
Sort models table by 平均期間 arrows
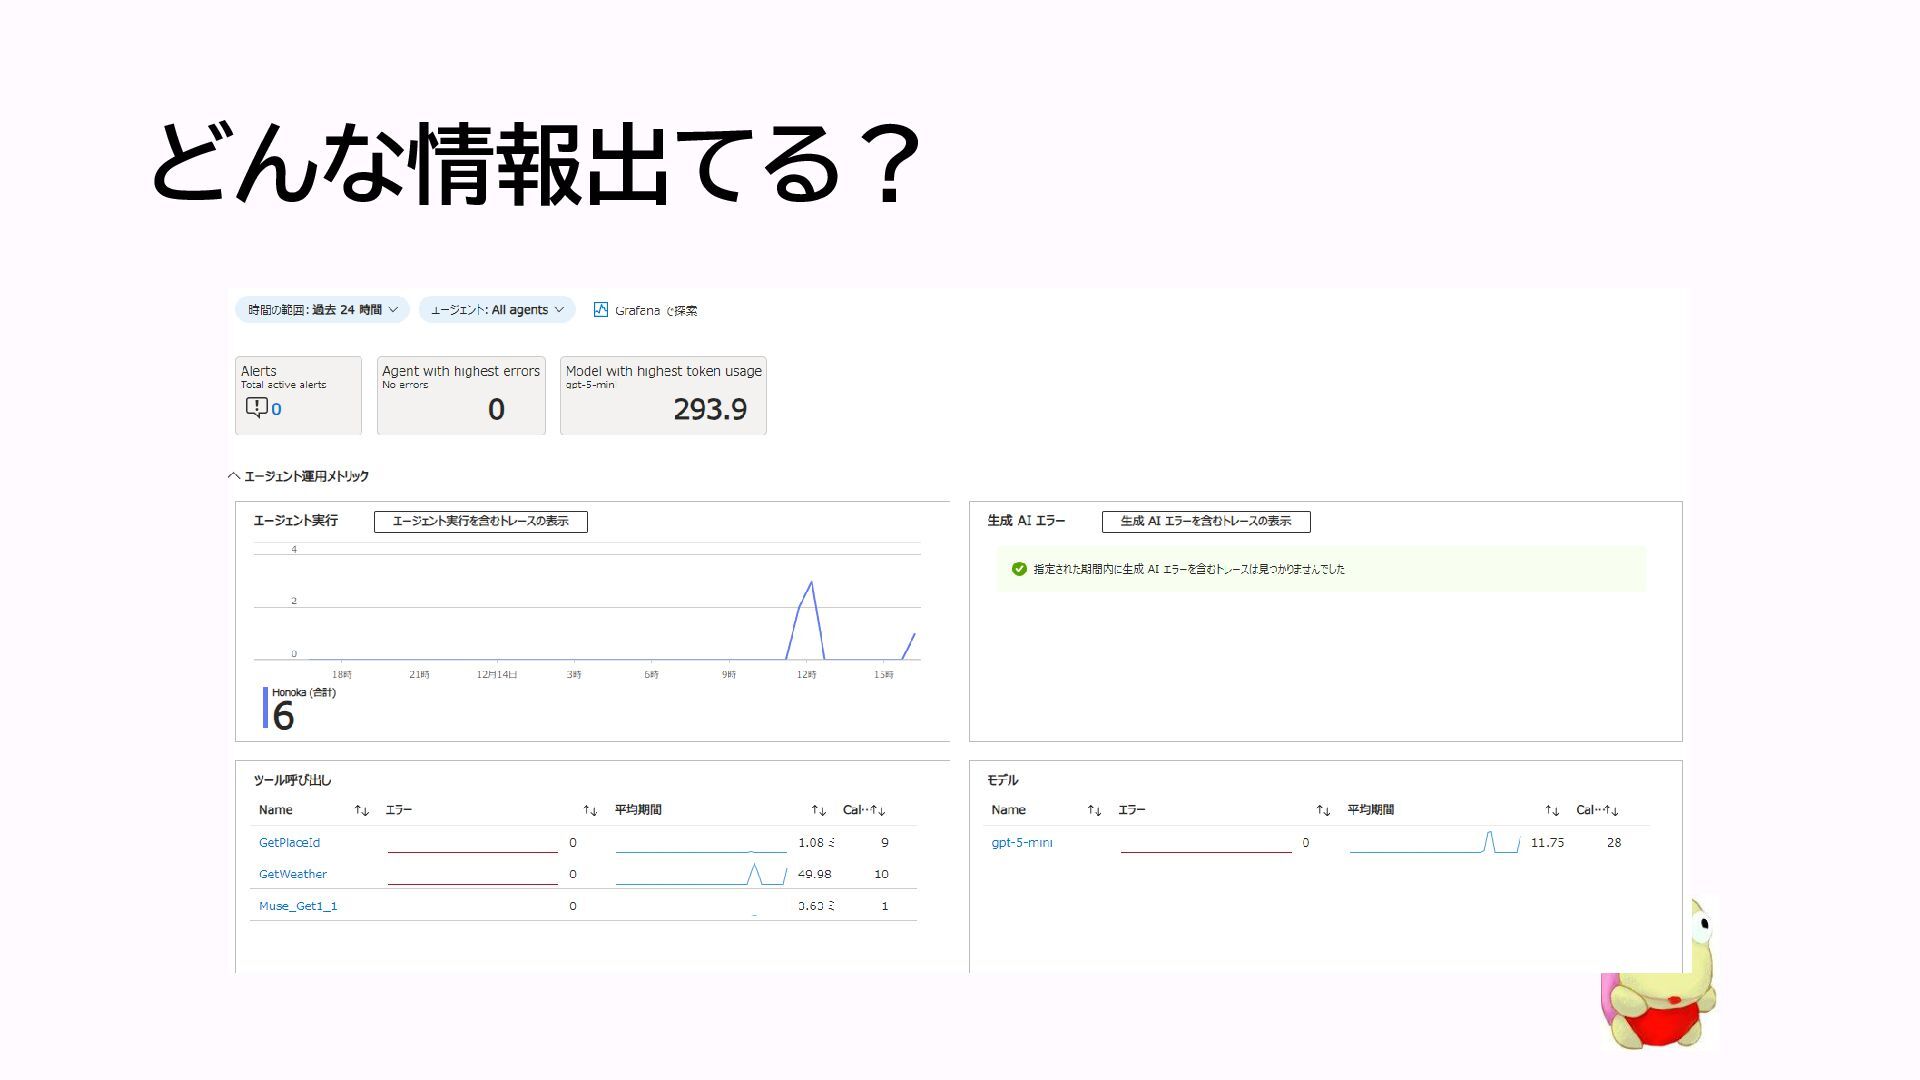click(1551, 811)
